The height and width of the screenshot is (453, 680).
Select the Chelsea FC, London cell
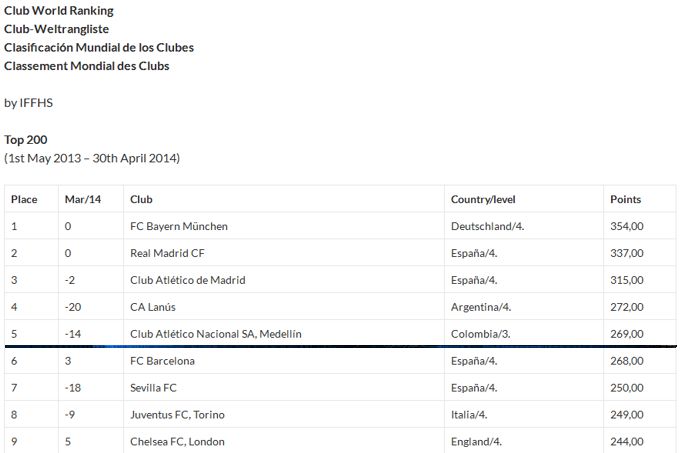178,442
